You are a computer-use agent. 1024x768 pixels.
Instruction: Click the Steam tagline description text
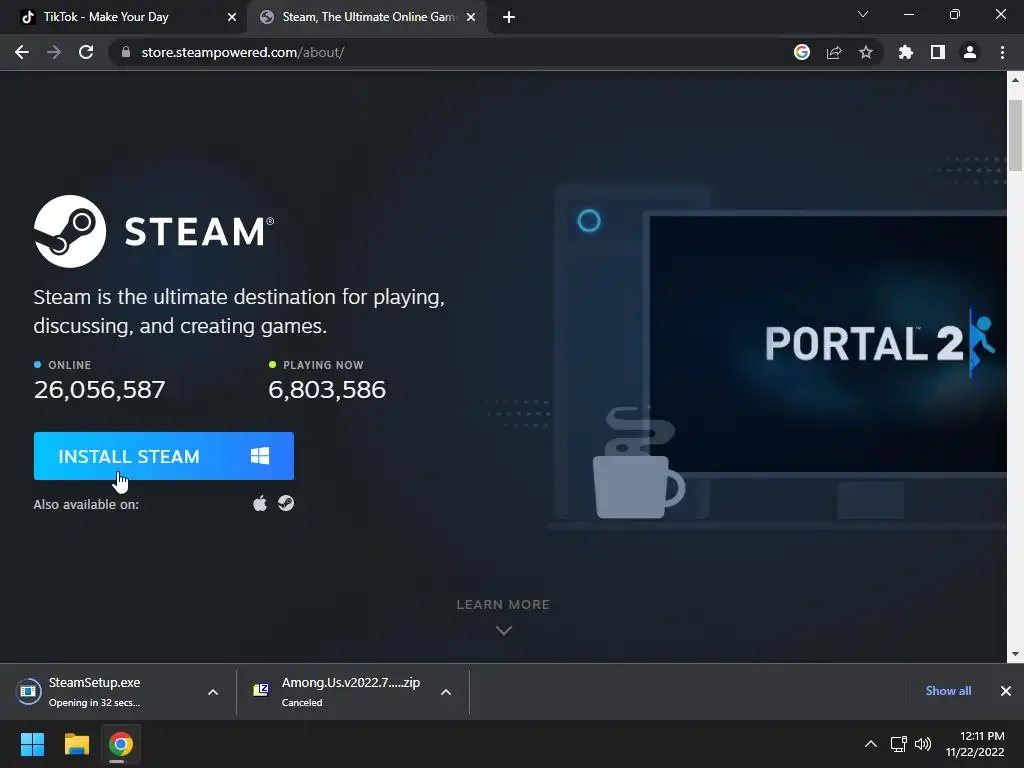coord(239,312)
